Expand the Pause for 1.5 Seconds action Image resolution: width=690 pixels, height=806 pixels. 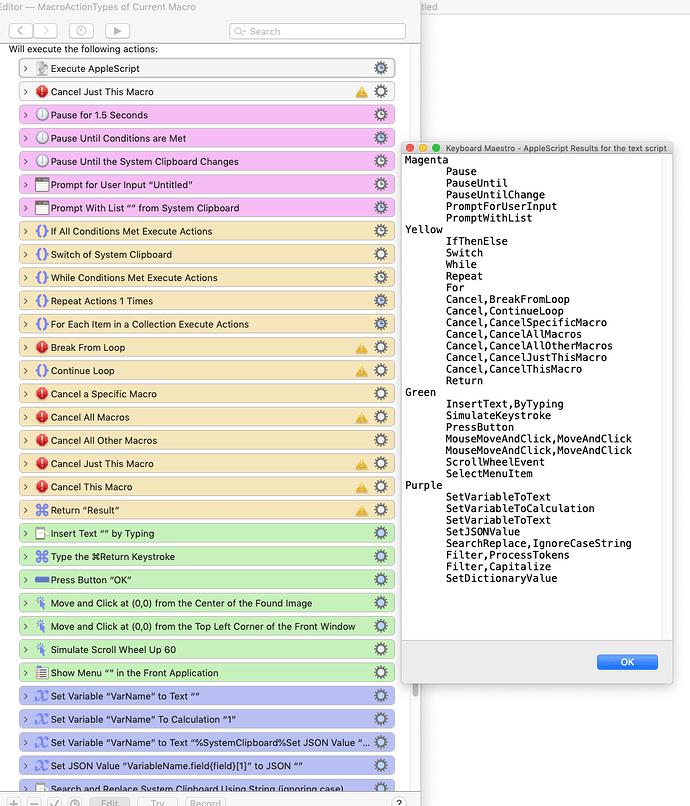[26, 115]
